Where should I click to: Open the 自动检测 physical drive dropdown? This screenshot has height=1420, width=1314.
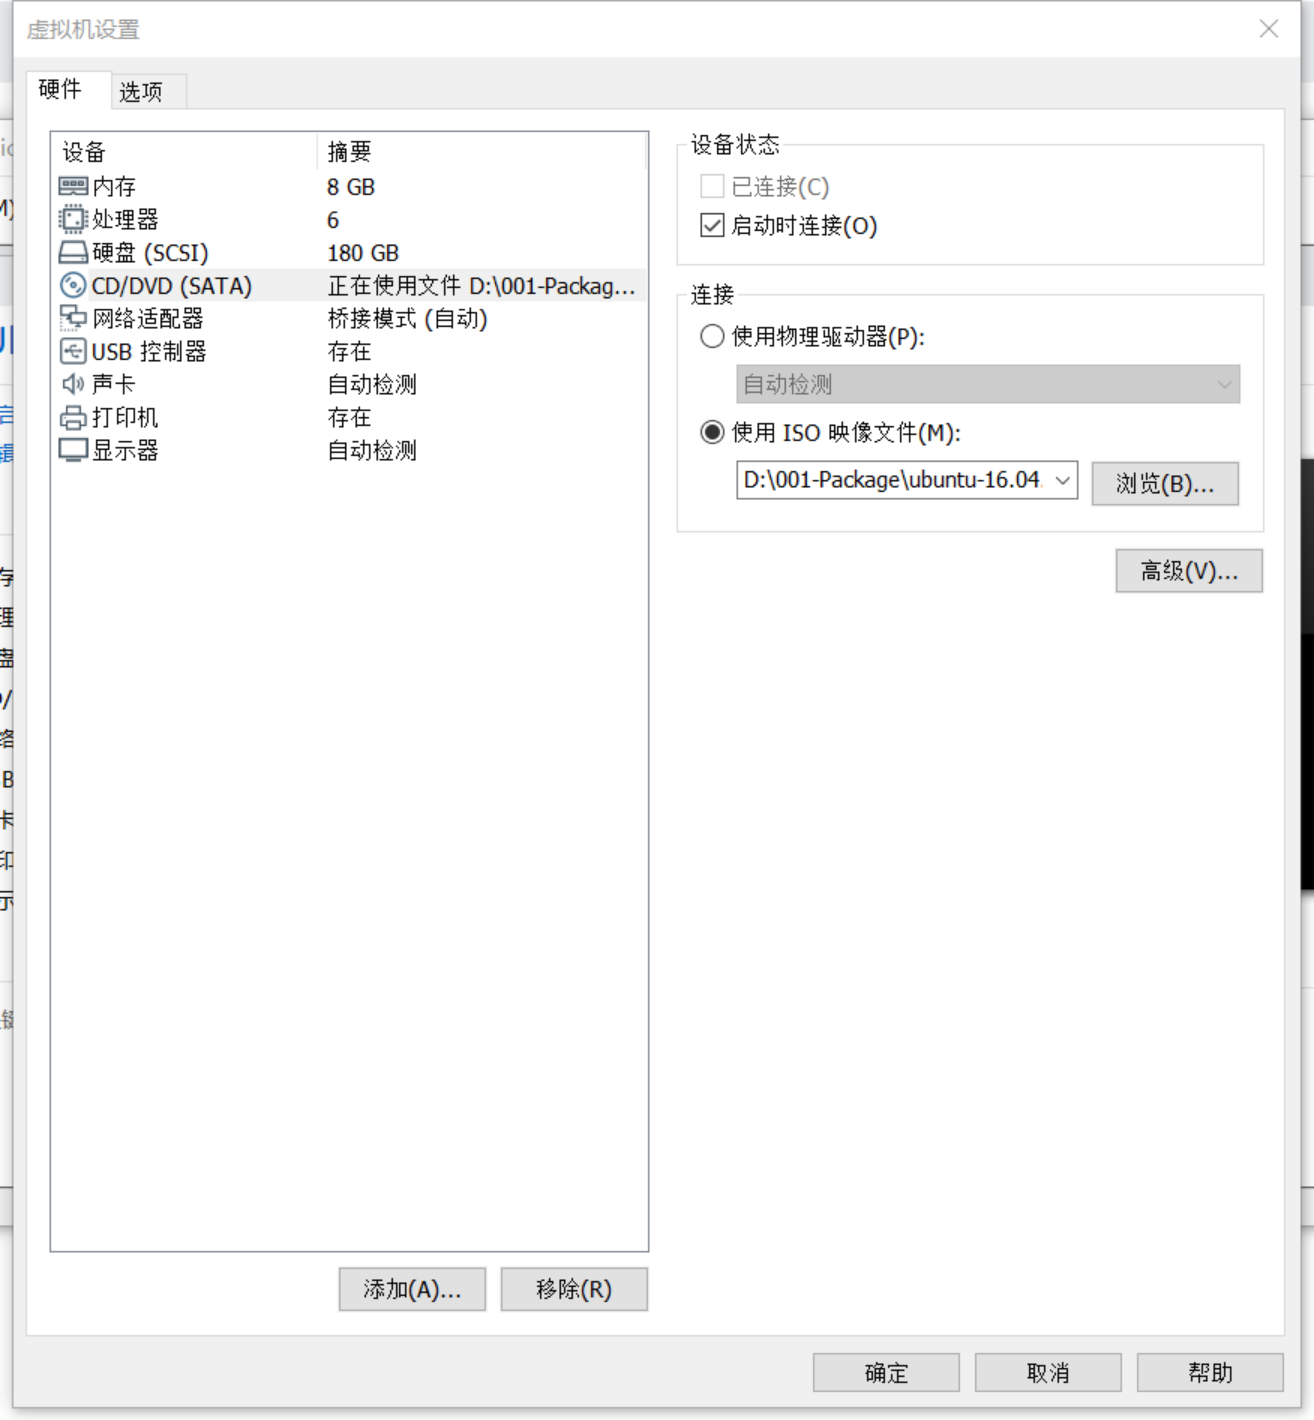(x=988, y=384)
